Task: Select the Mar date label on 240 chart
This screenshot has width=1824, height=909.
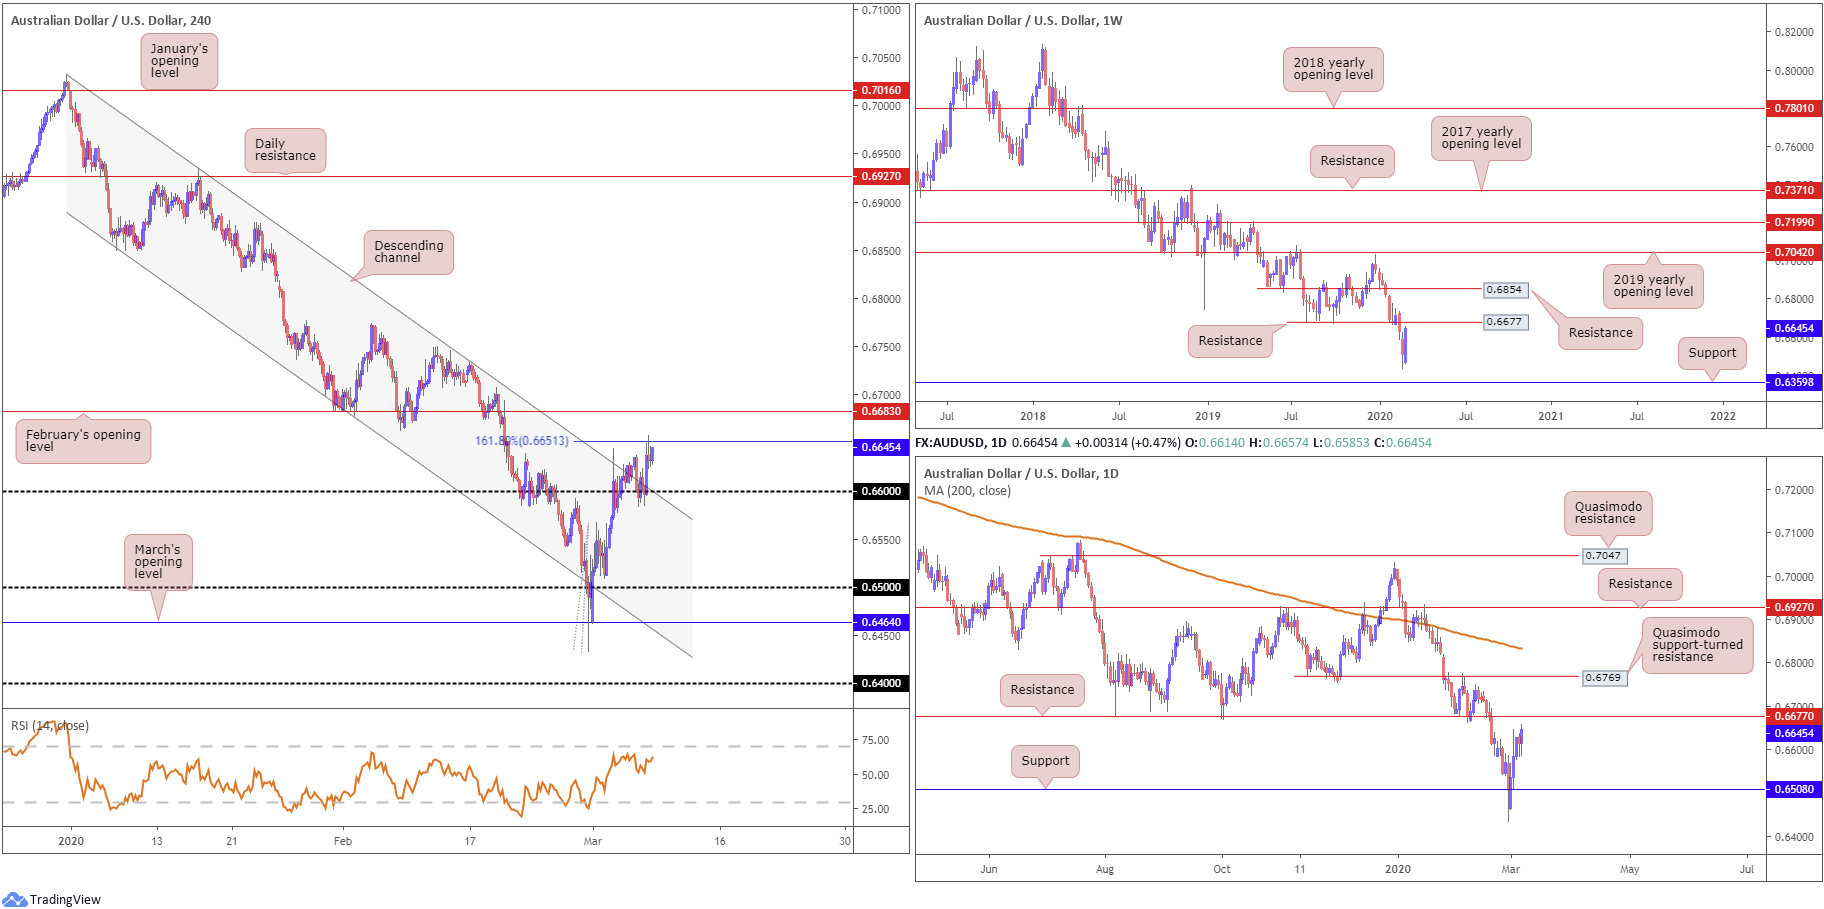Action: (593, 841)
